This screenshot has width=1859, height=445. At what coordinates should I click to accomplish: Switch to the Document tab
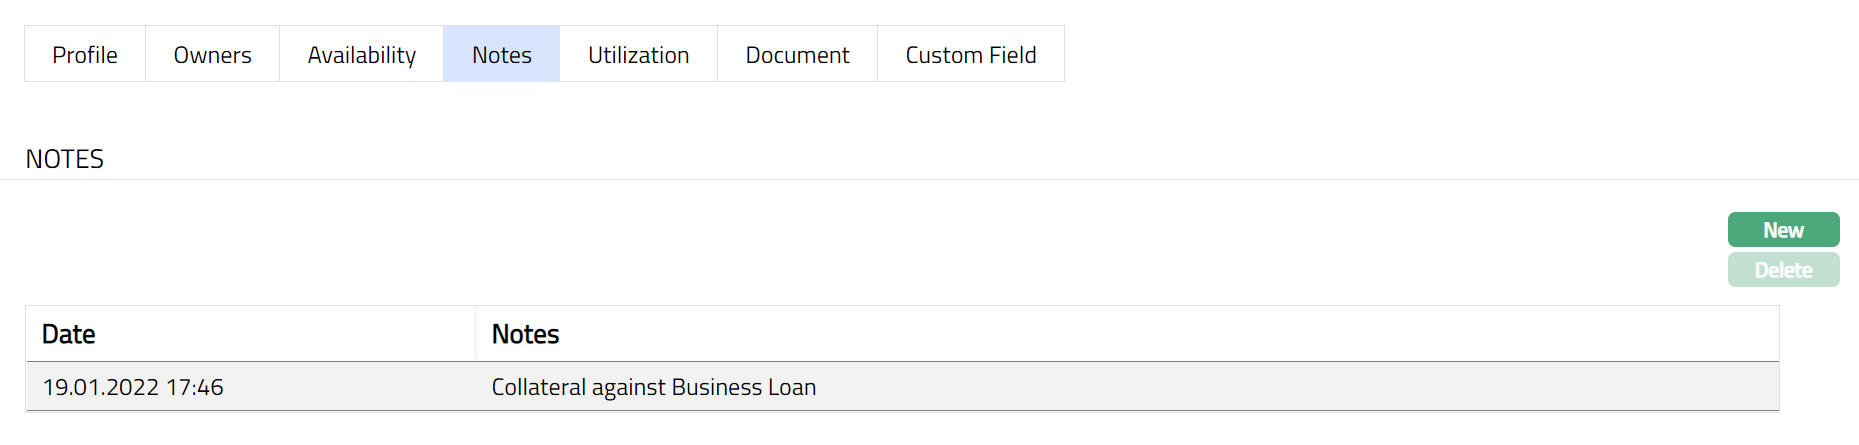click(x=797, y=55)
